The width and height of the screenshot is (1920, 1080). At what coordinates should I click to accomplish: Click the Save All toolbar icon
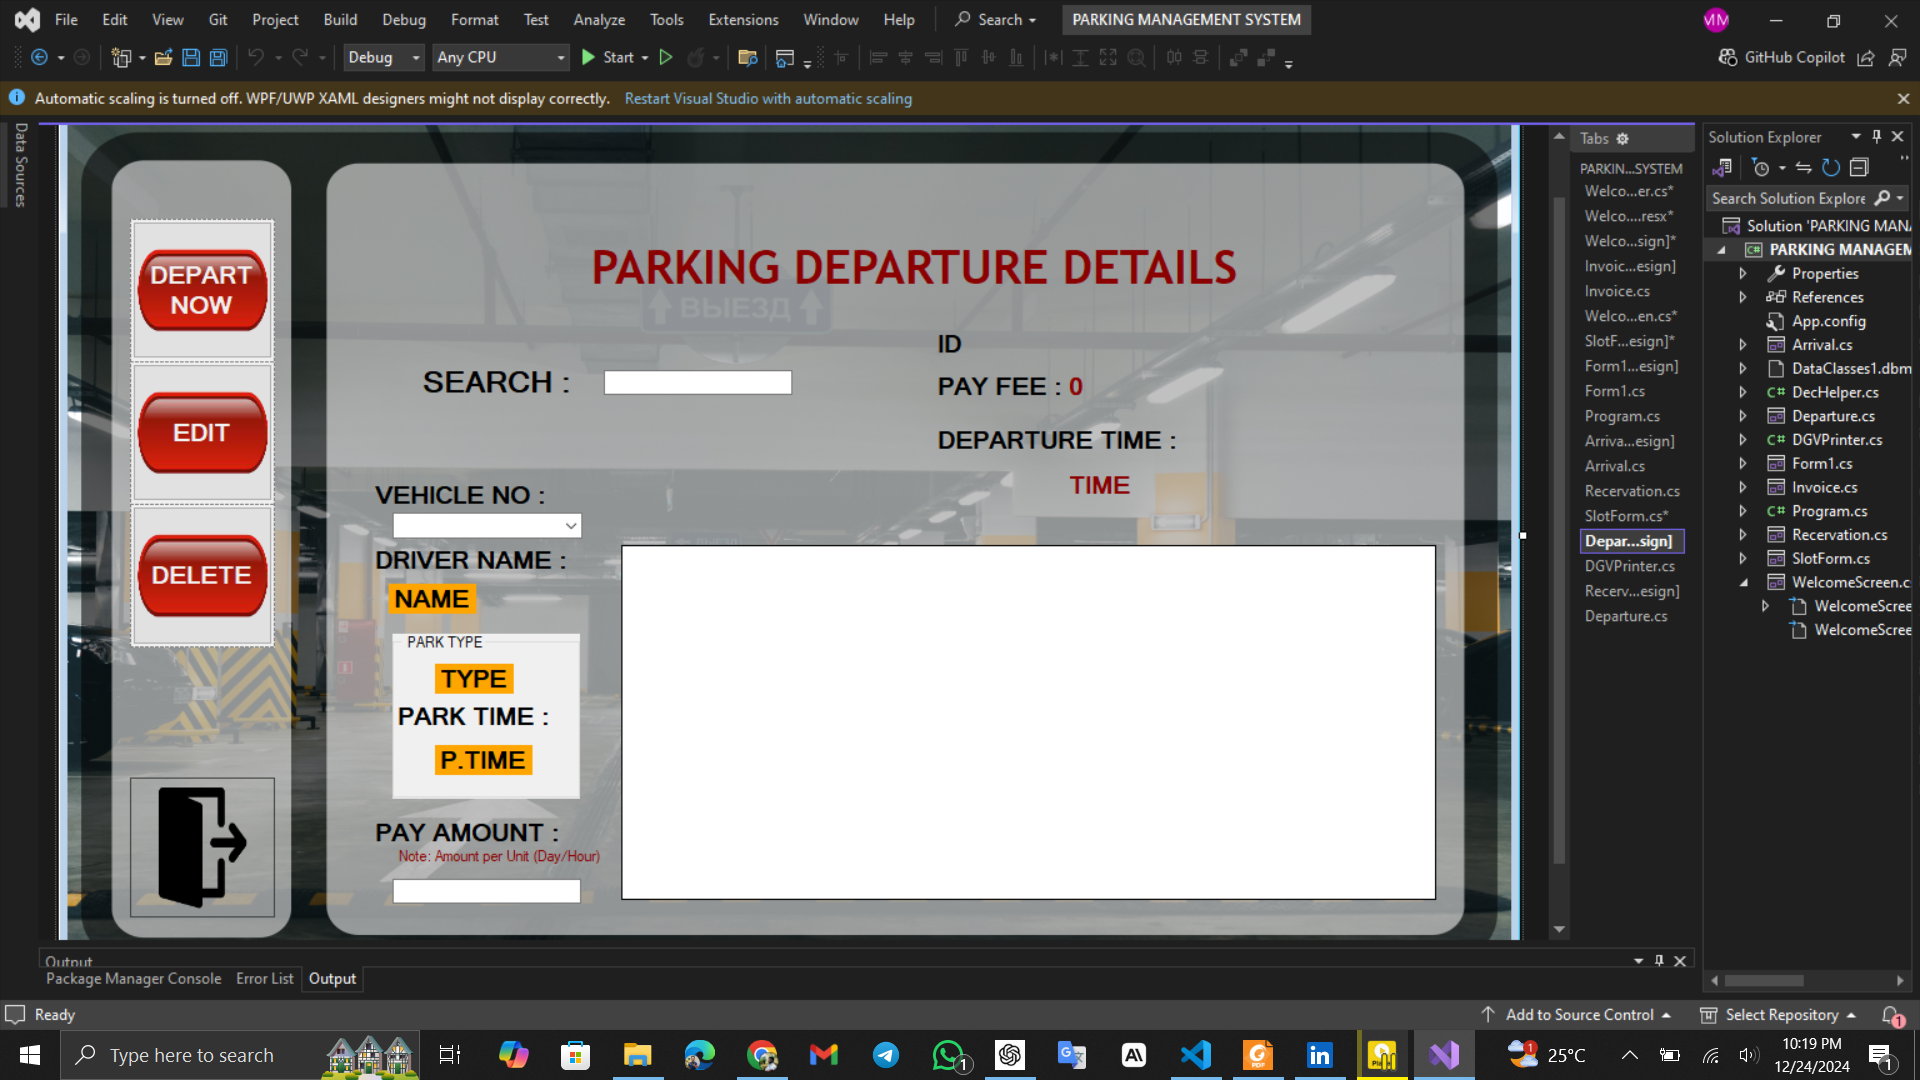(218, 58)
